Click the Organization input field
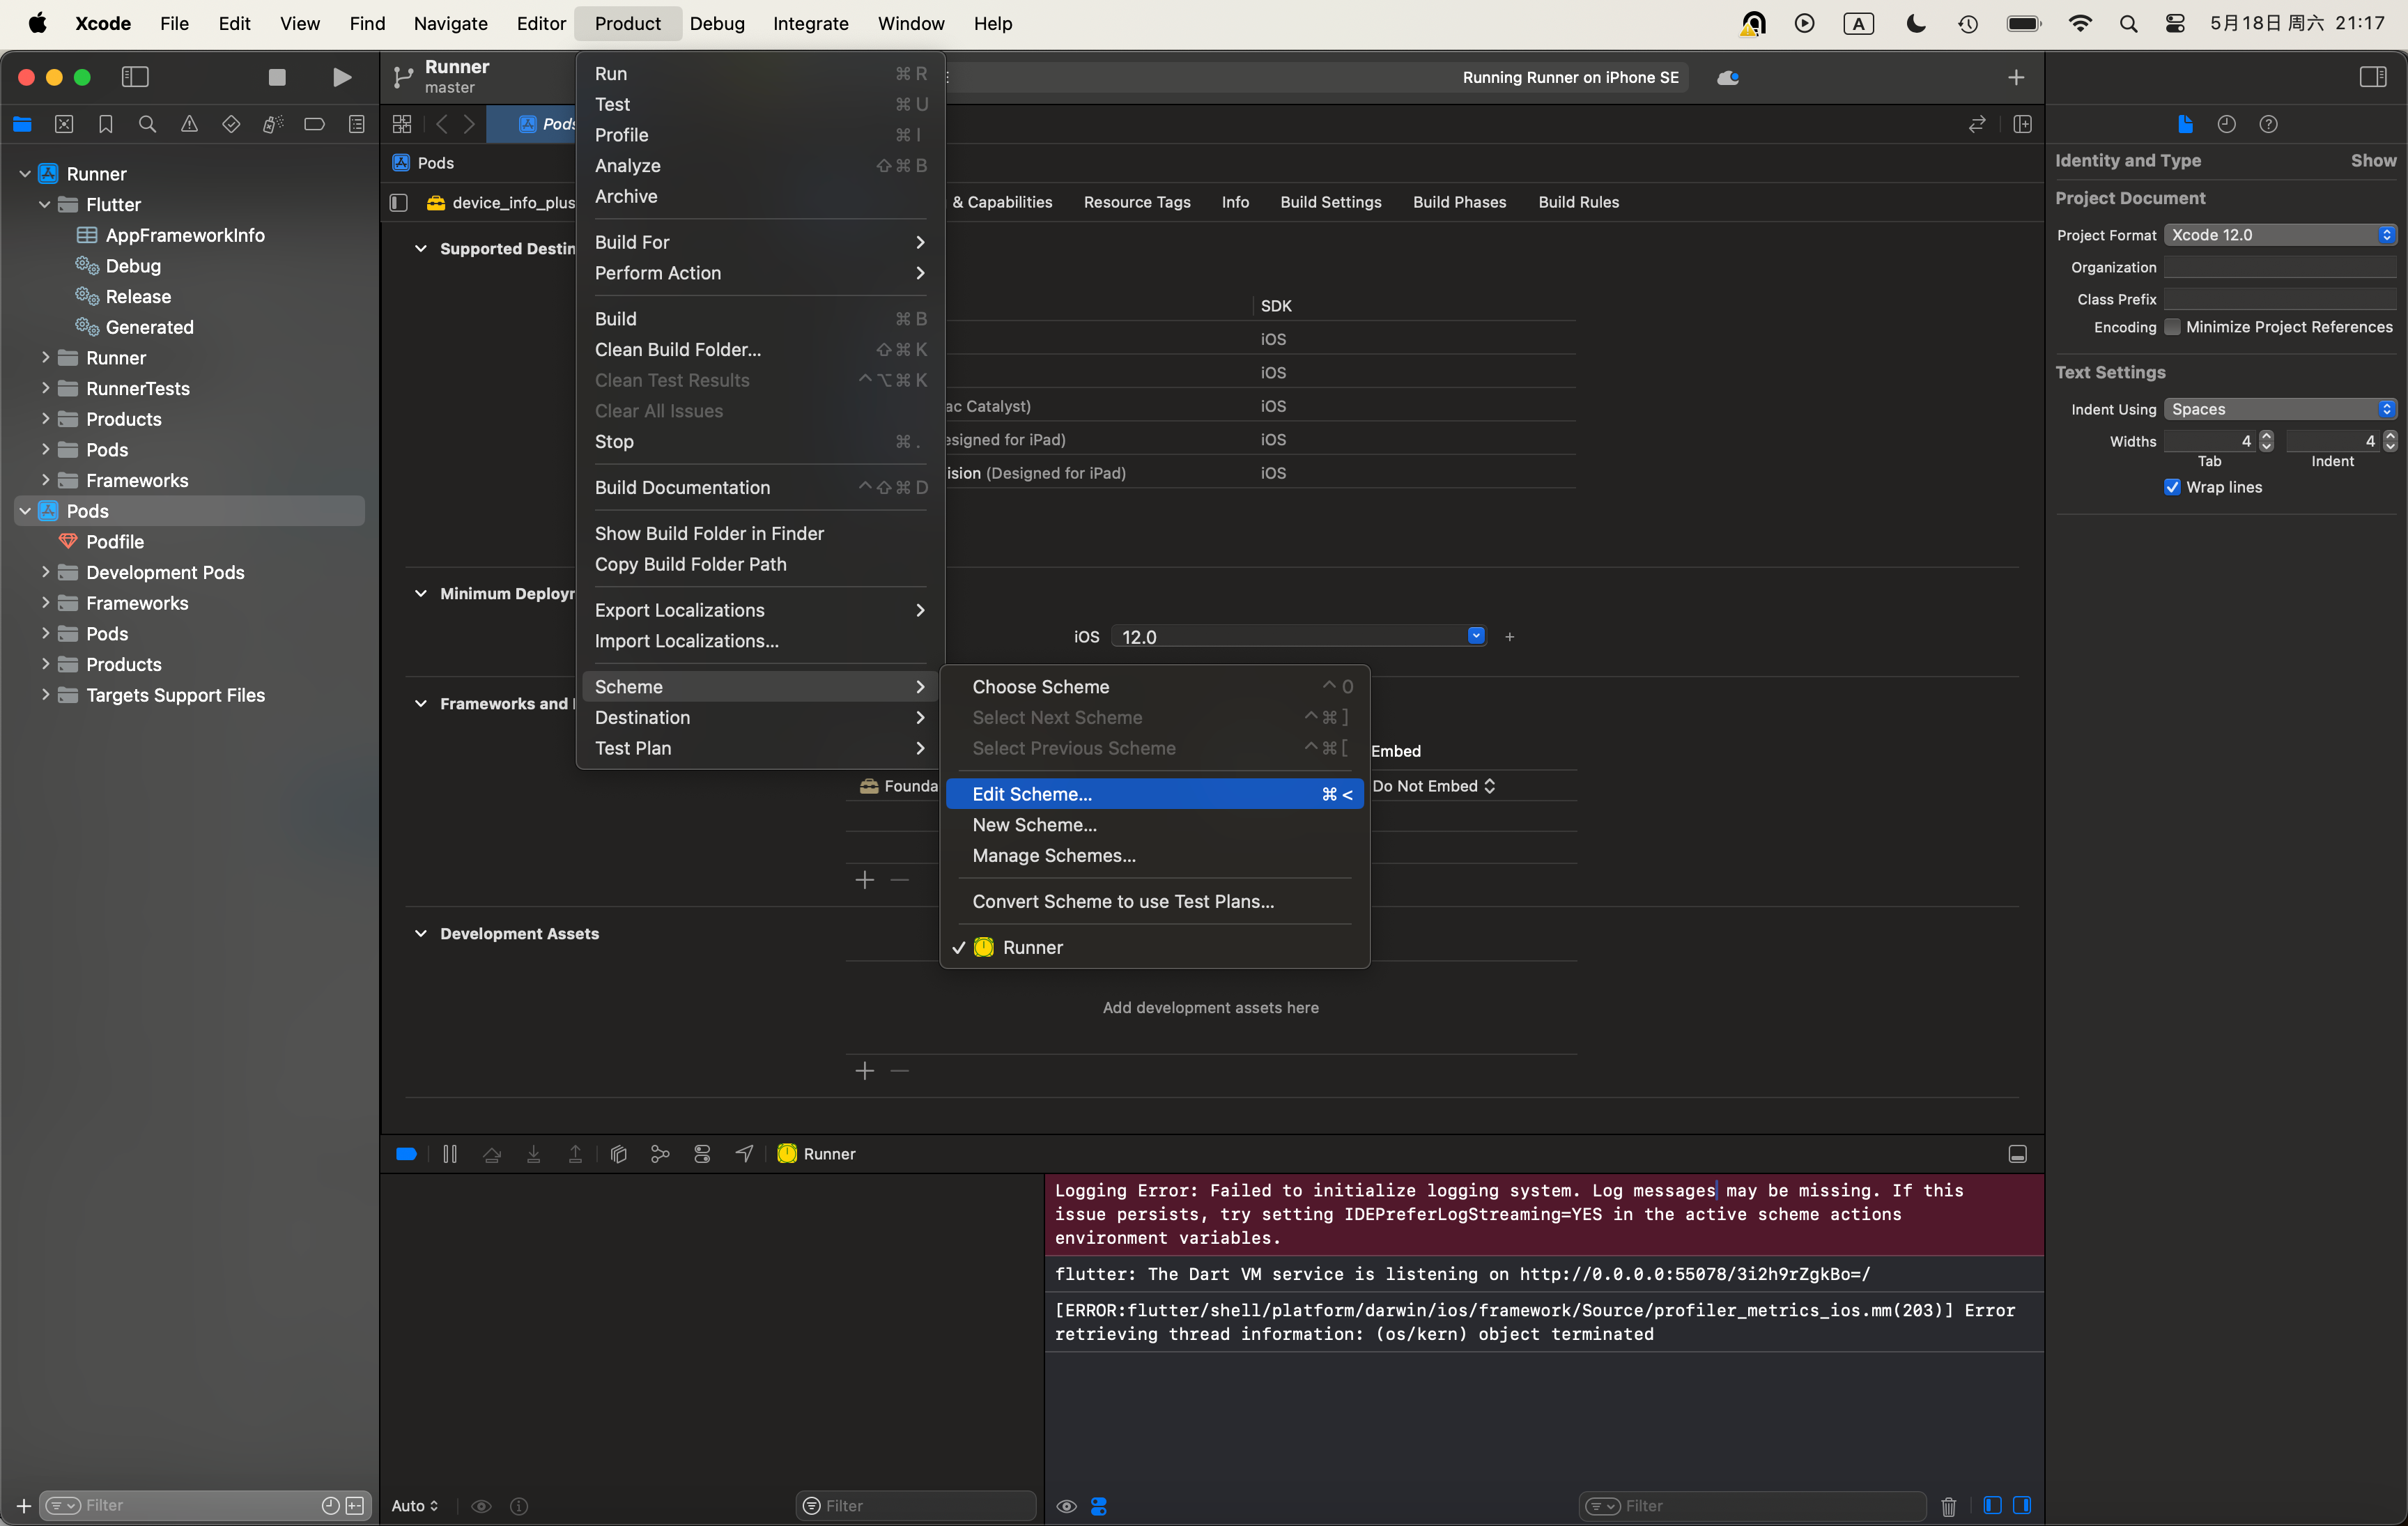This screenshot has width=2408, height=1526. coord(2280,267)
